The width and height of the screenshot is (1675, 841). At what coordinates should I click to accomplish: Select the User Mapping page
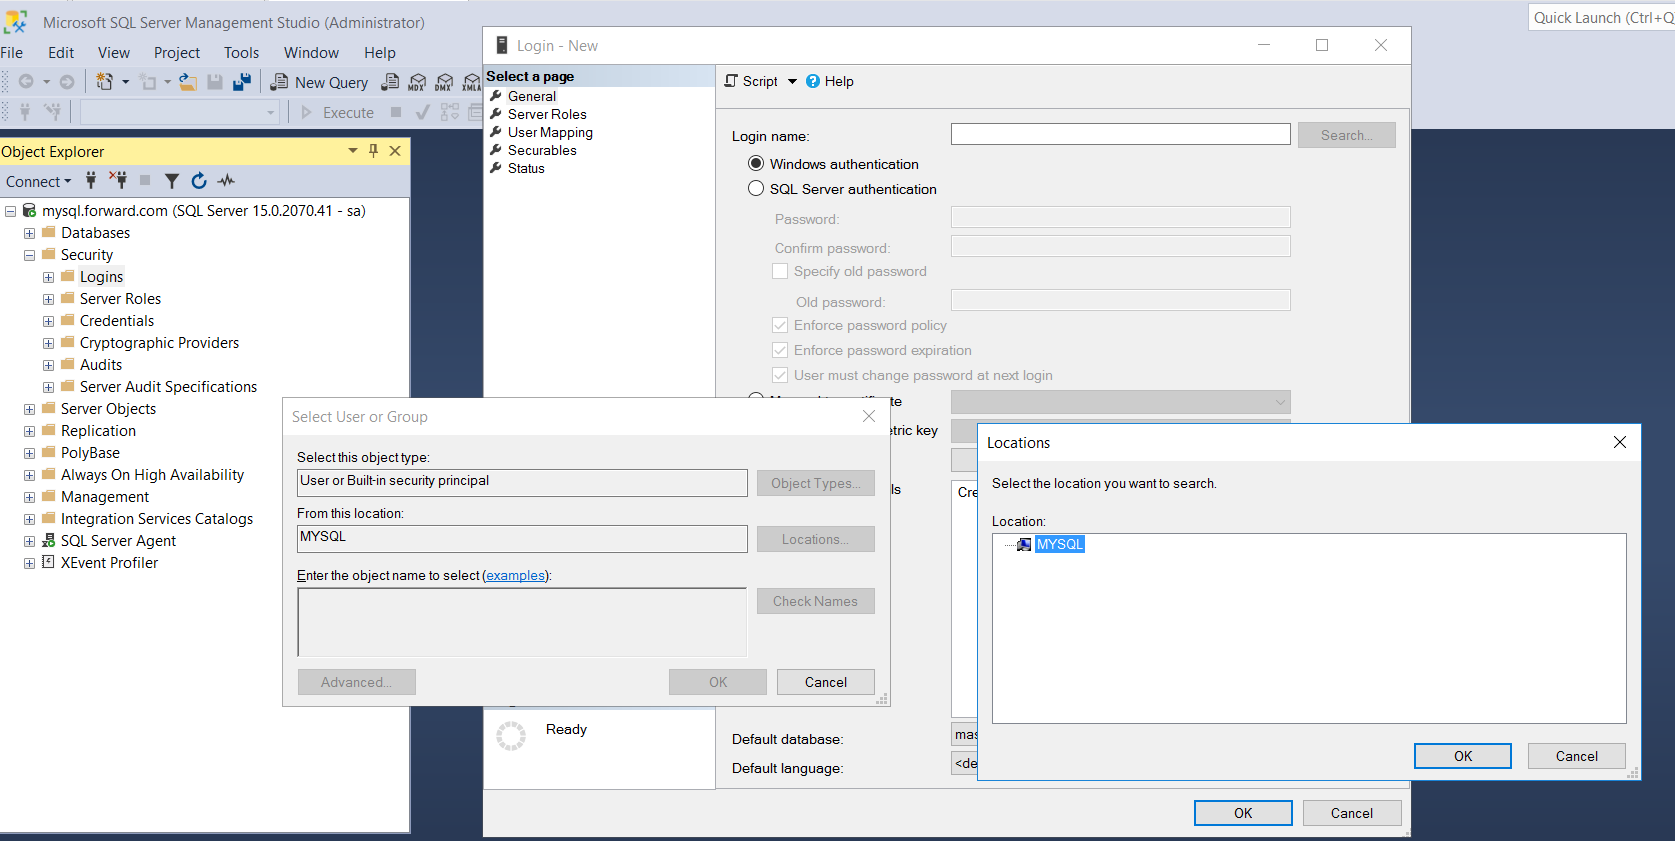pyautogui.click(x=550, y=132)
